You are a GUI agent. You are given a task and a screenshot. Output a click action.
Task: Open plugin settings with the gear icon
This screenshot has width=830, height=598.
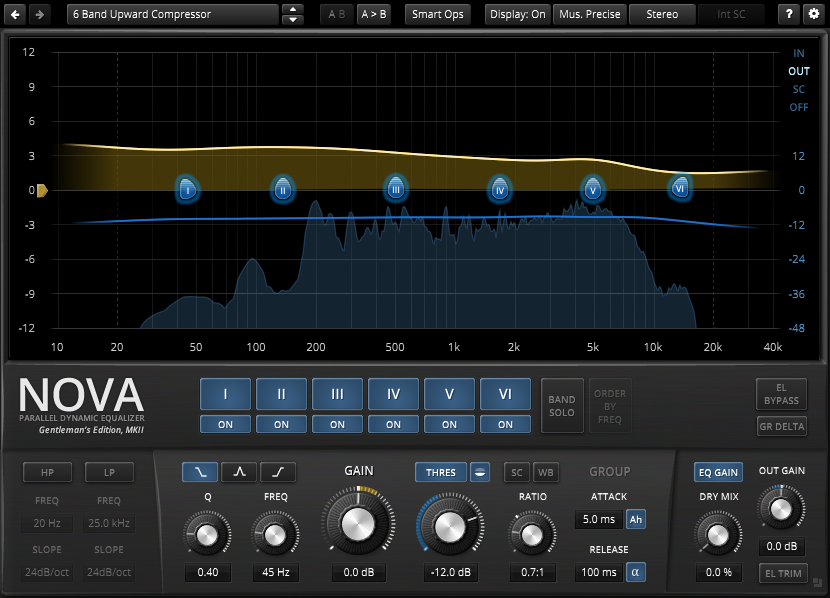(813, 14)
